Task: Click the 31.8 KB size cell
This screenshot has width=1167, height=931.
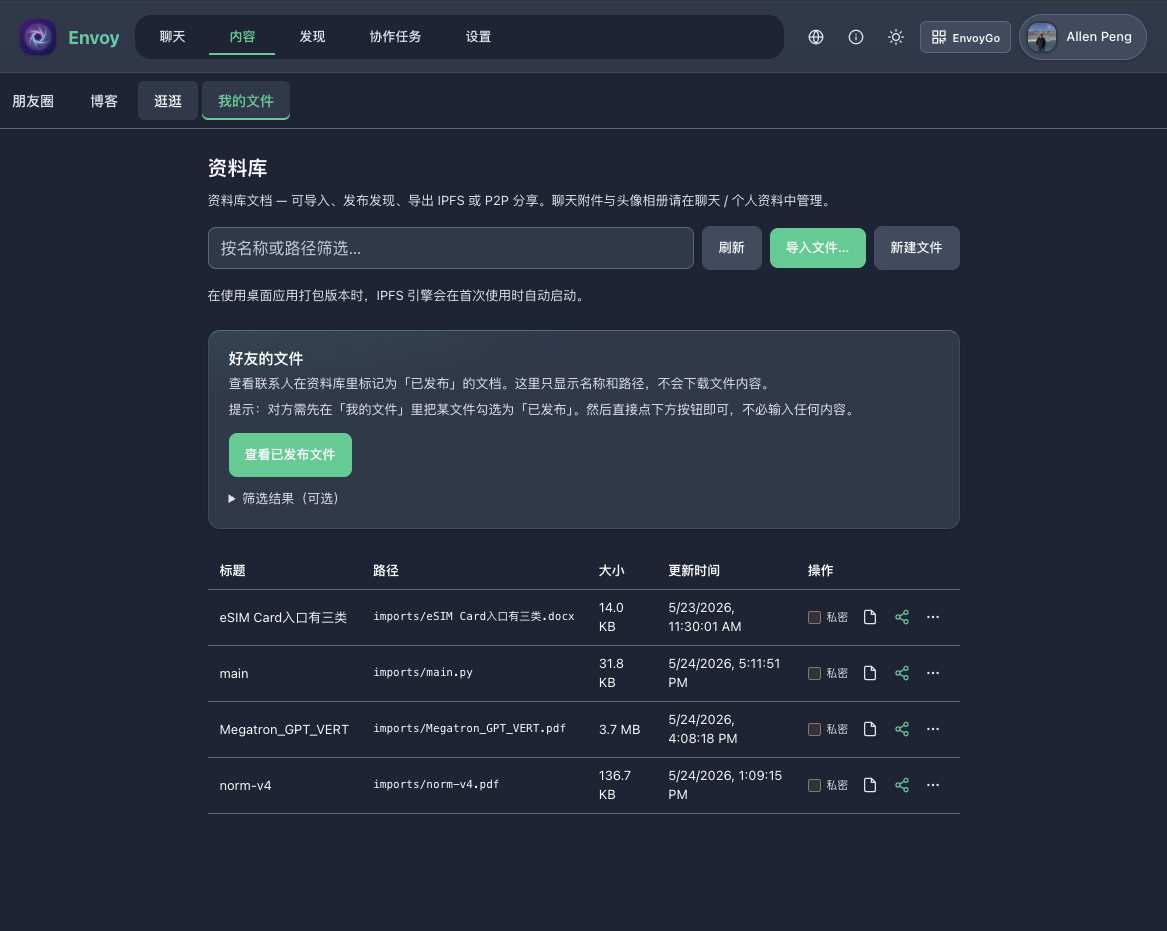Action: coord(611,673)
